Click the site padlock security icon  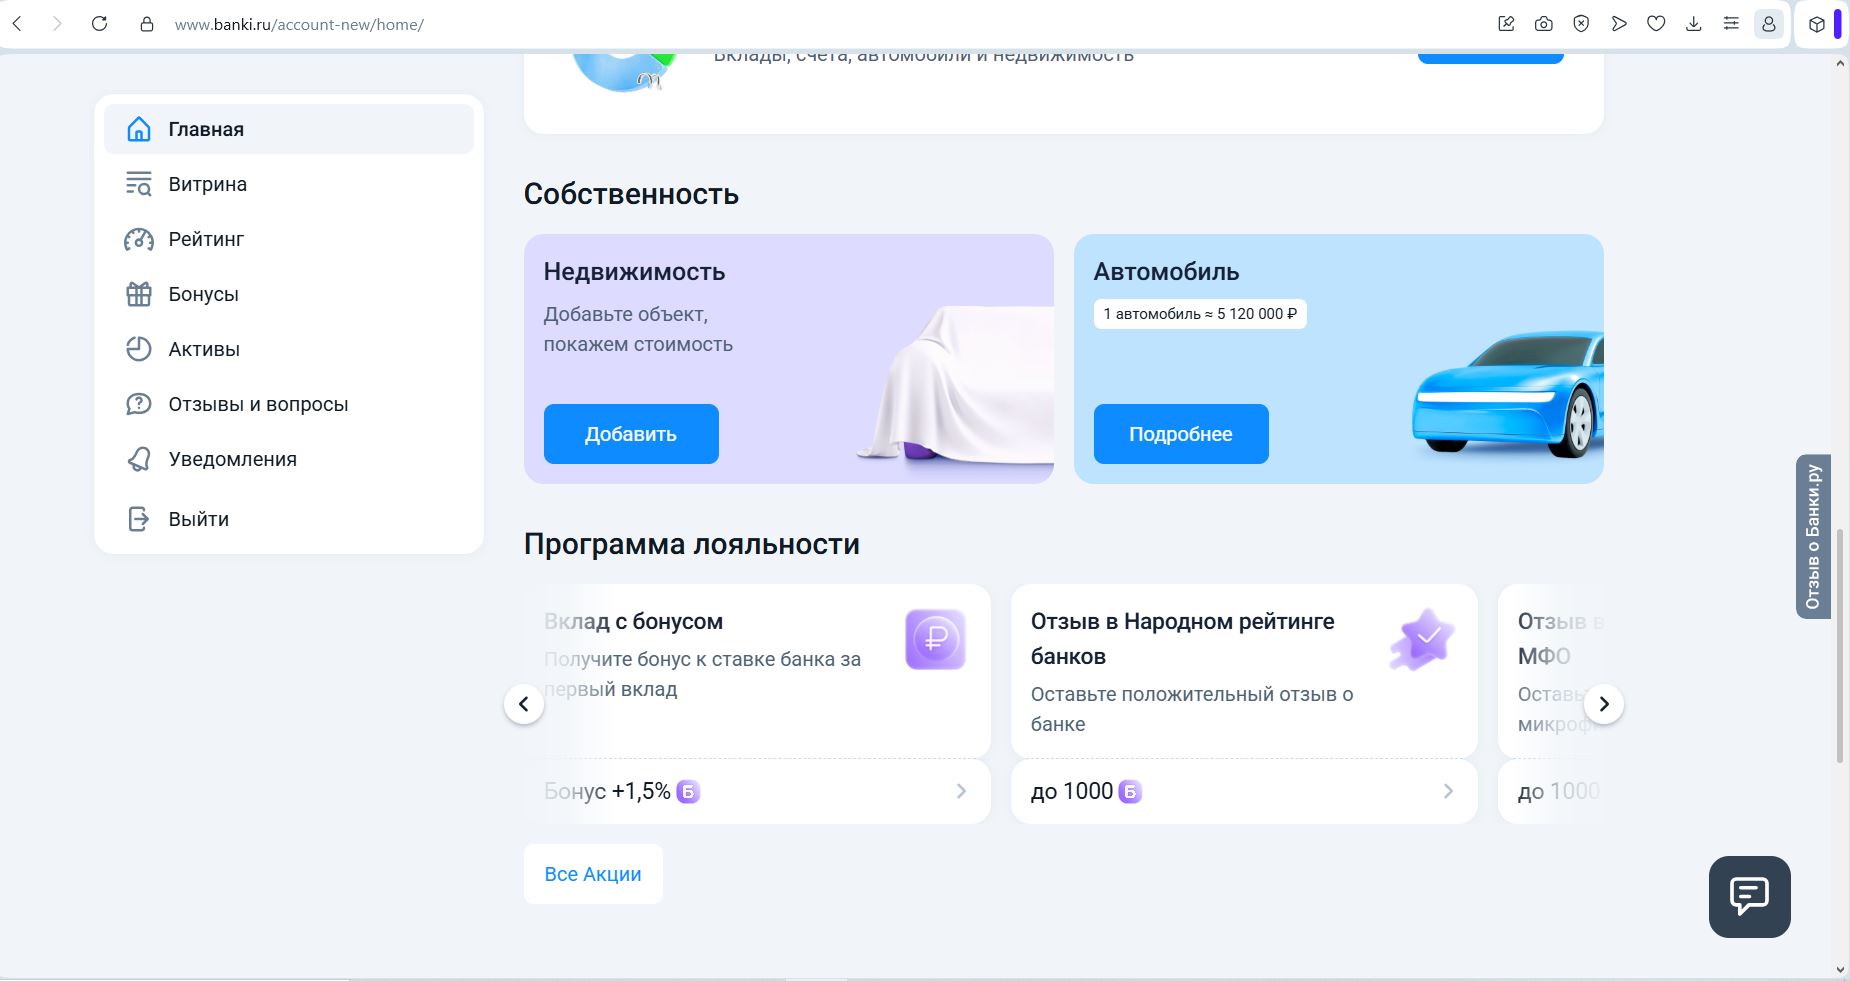(147, 24)
